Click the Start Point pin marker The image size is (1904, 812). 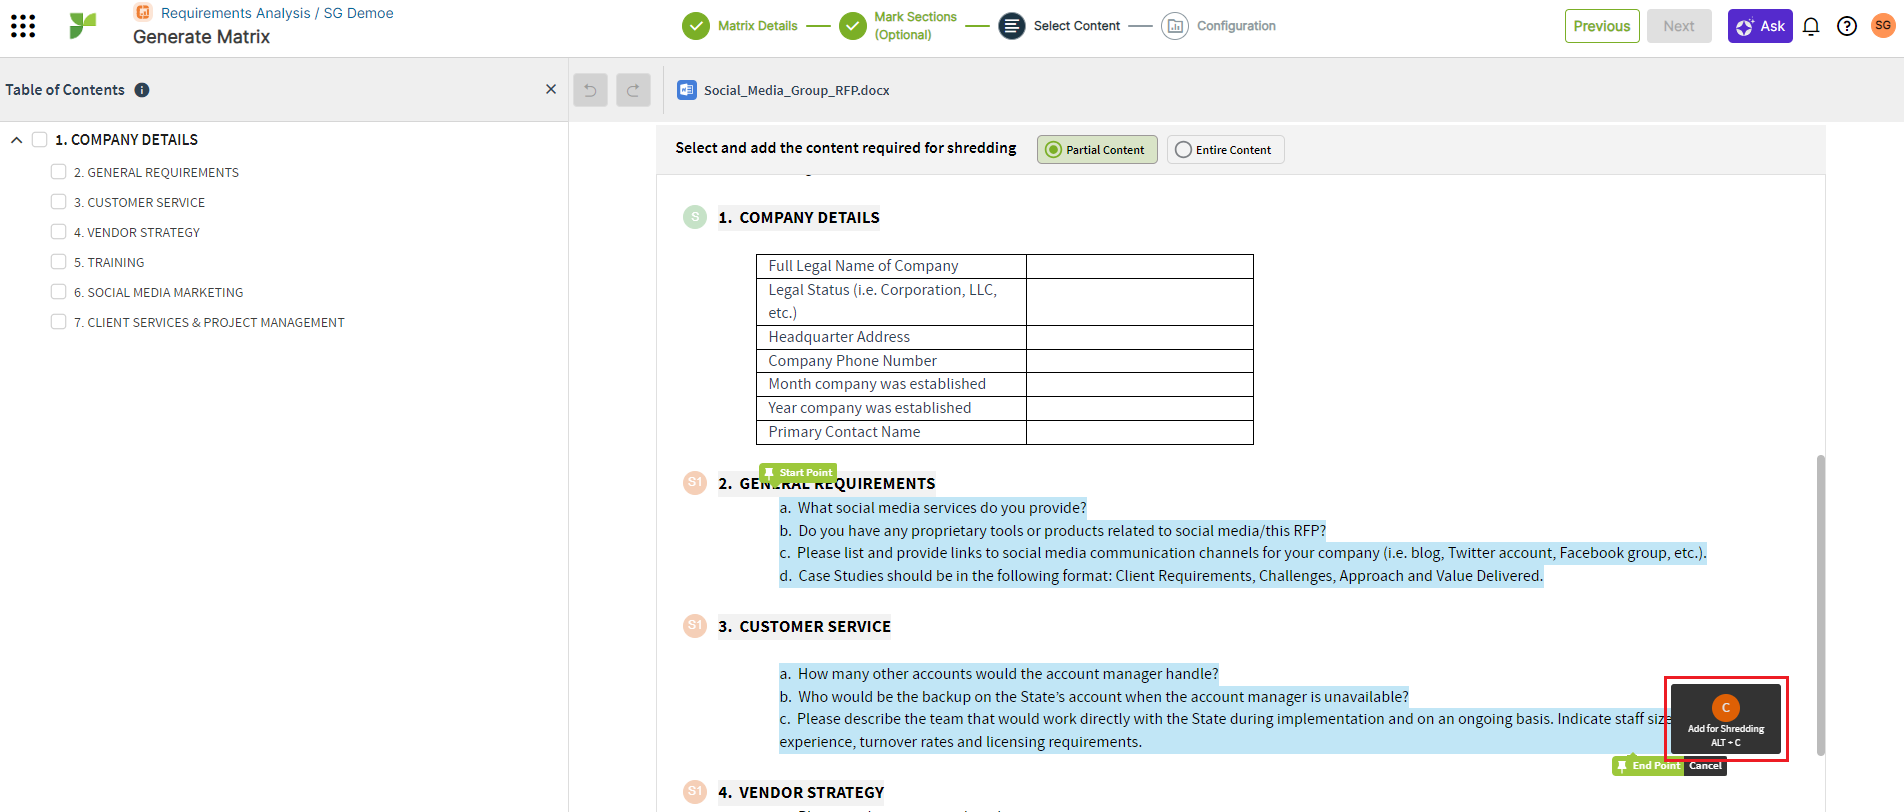tap(798, 472)
